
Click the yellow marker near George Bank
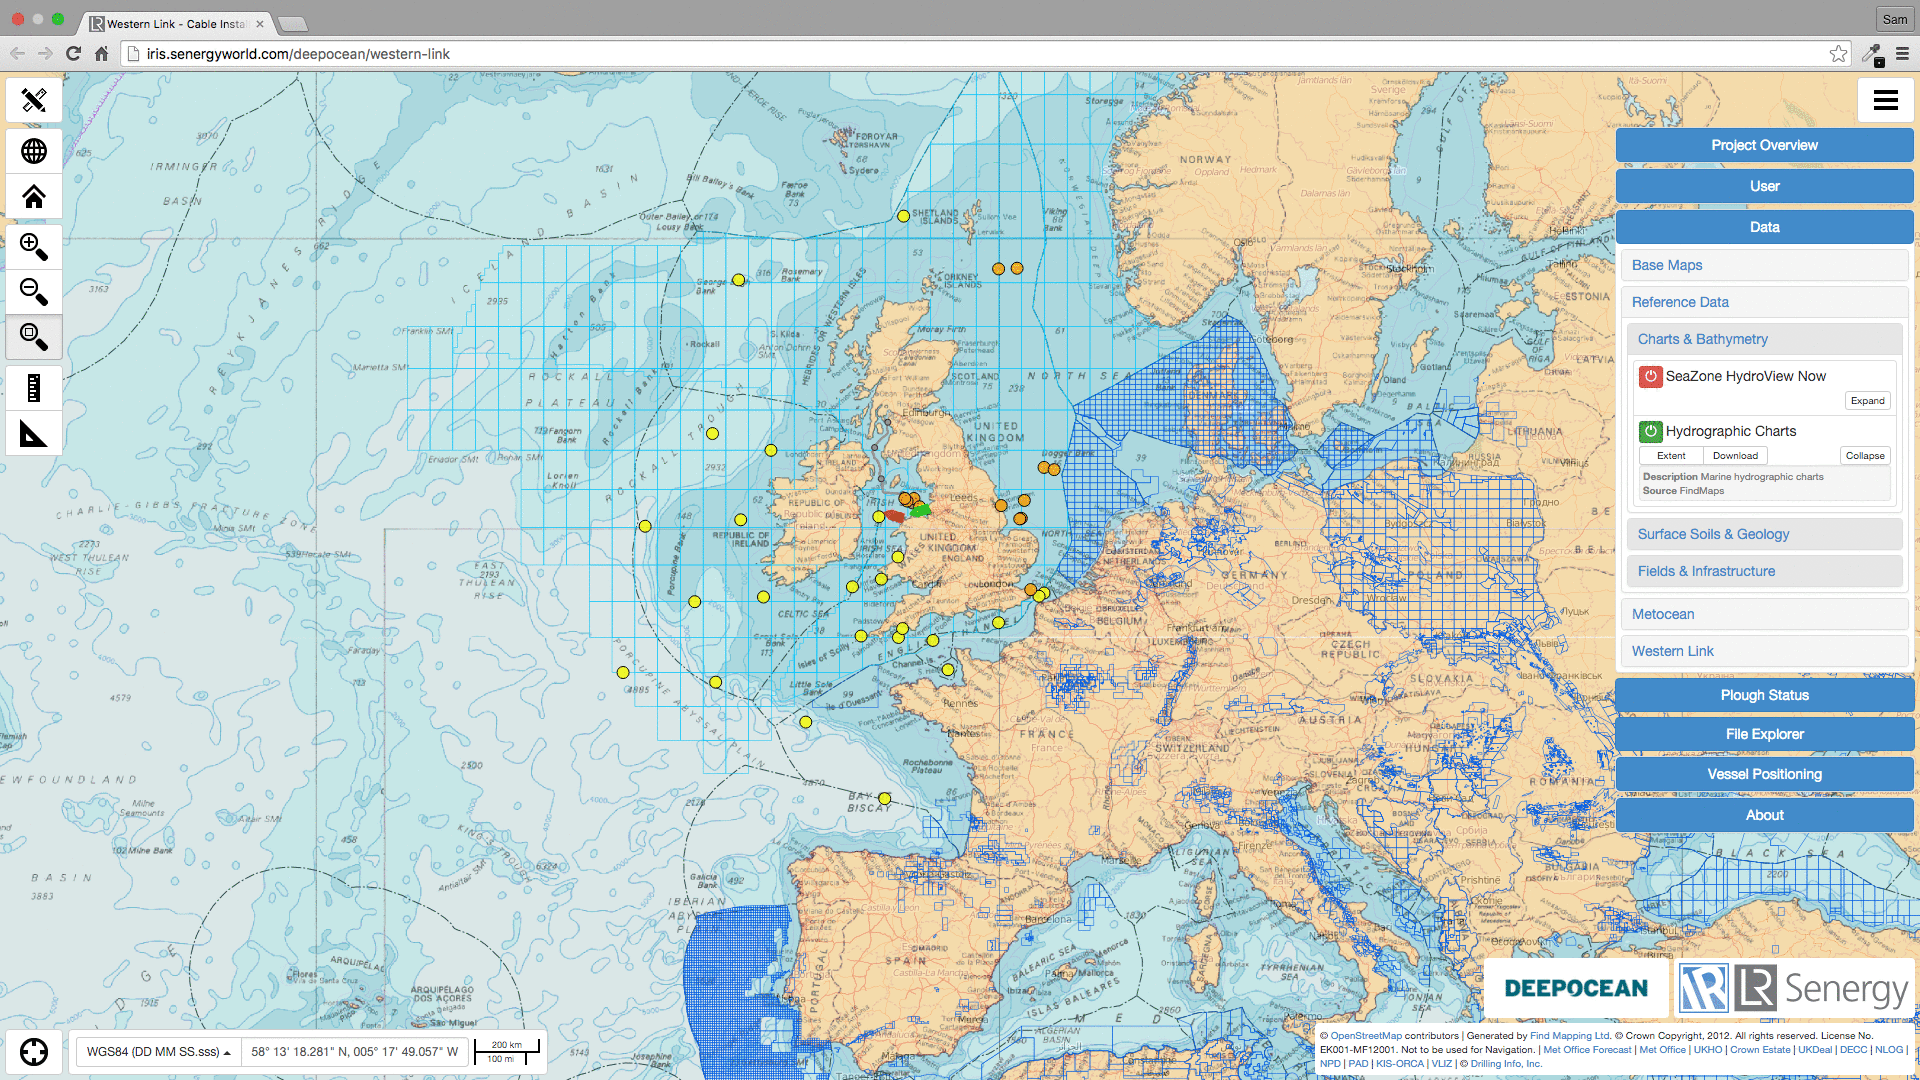tap(738, 280)
